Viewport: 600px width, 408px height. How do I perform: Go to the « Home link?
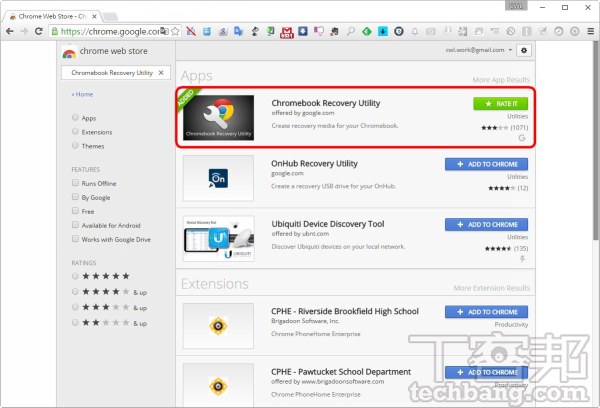pyautogui.click(x=82, y=94)
